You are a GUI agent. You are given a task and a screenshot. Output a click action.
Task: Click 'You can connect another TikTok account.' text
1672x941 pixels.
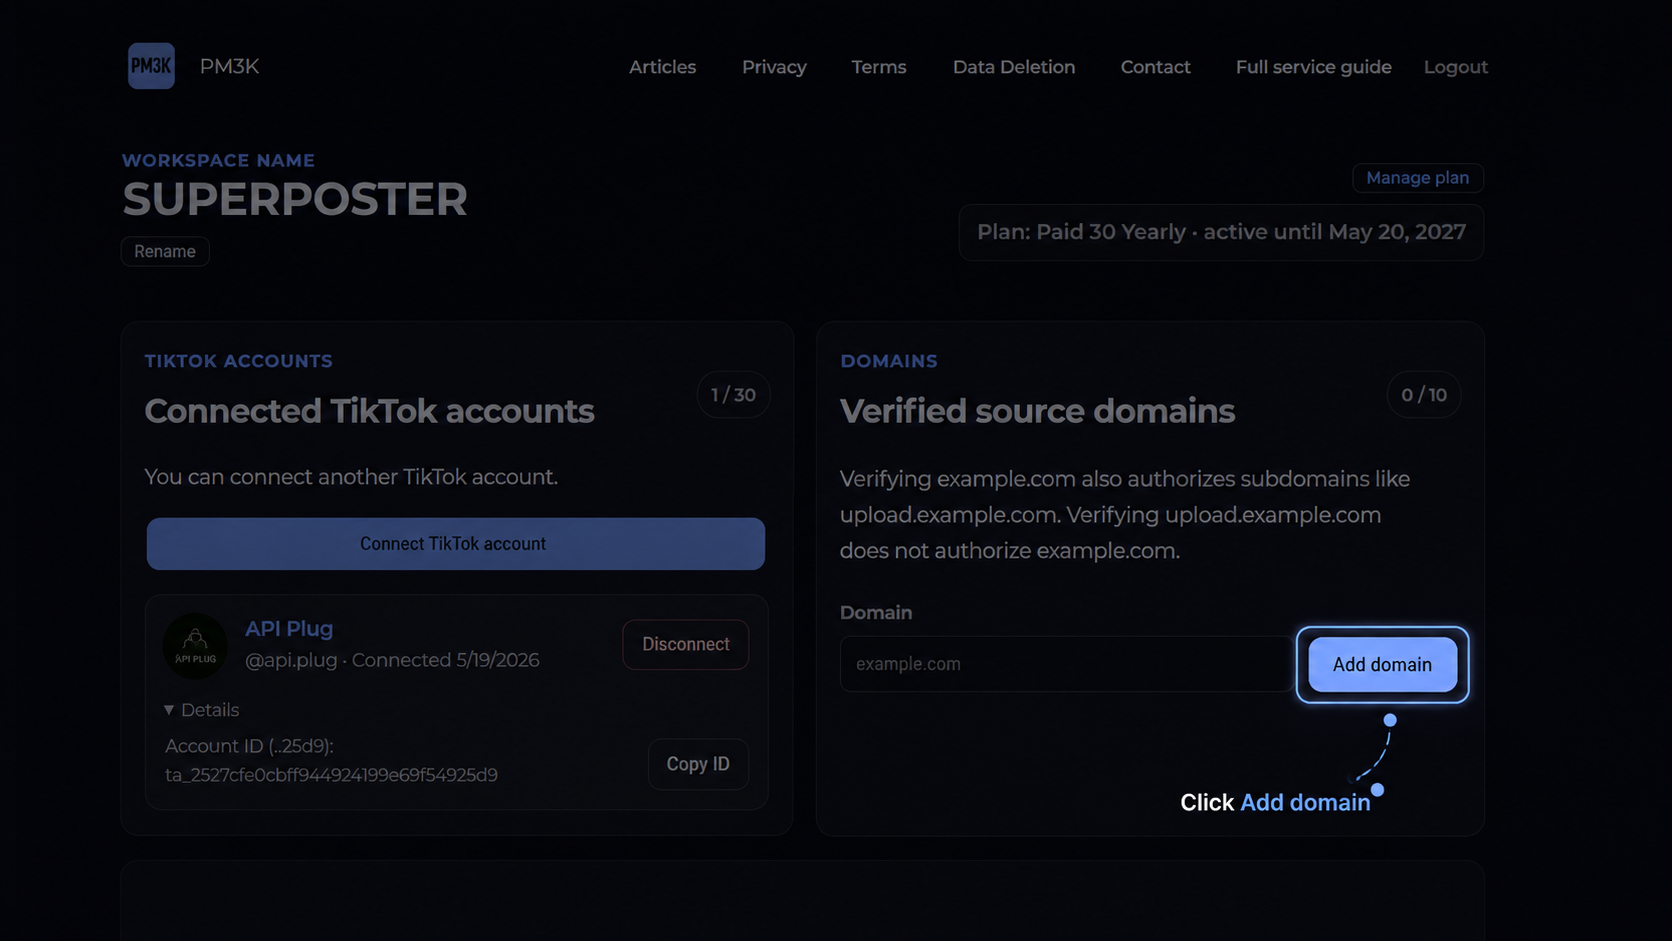click(351, 477)
